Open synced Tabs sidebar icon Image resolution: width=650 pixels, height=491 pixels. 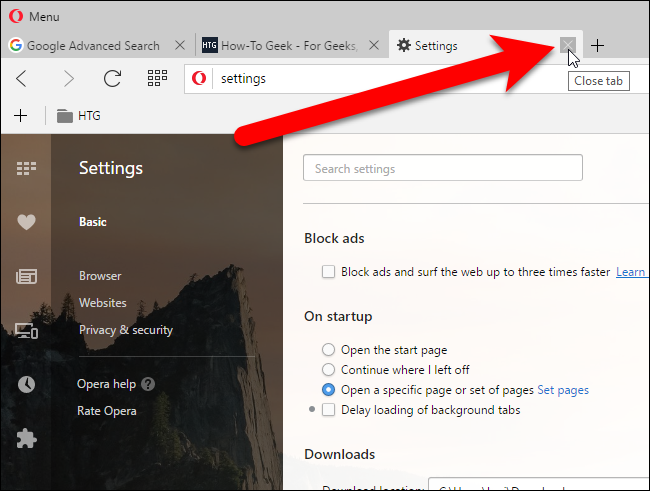click(x=26, y=331)
